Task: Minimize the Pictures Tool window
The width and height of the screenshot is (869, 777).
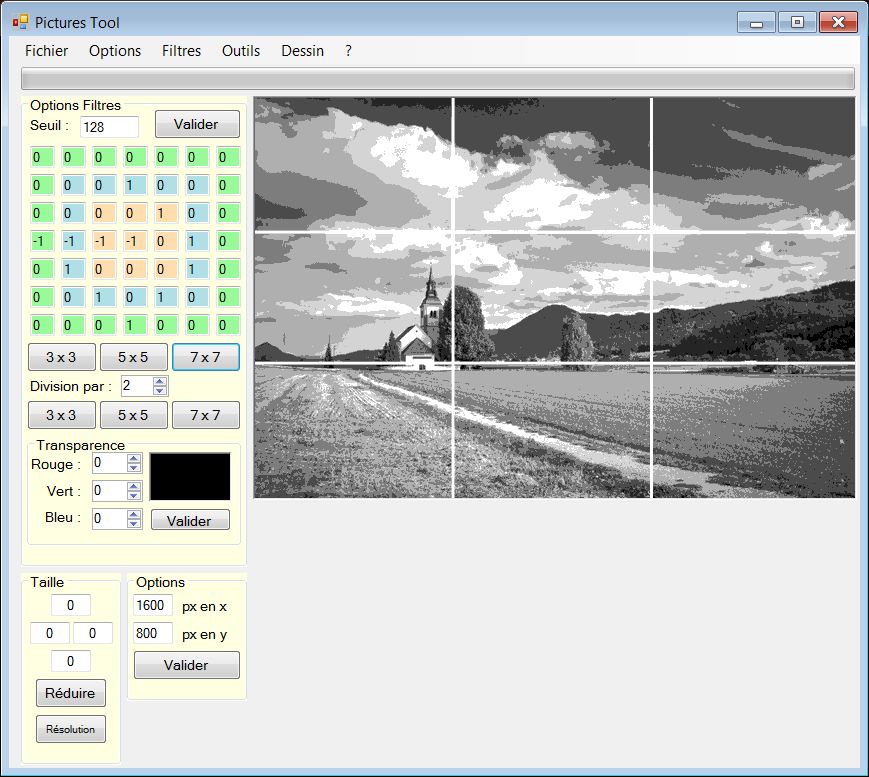Action: [x=756, y=23]
